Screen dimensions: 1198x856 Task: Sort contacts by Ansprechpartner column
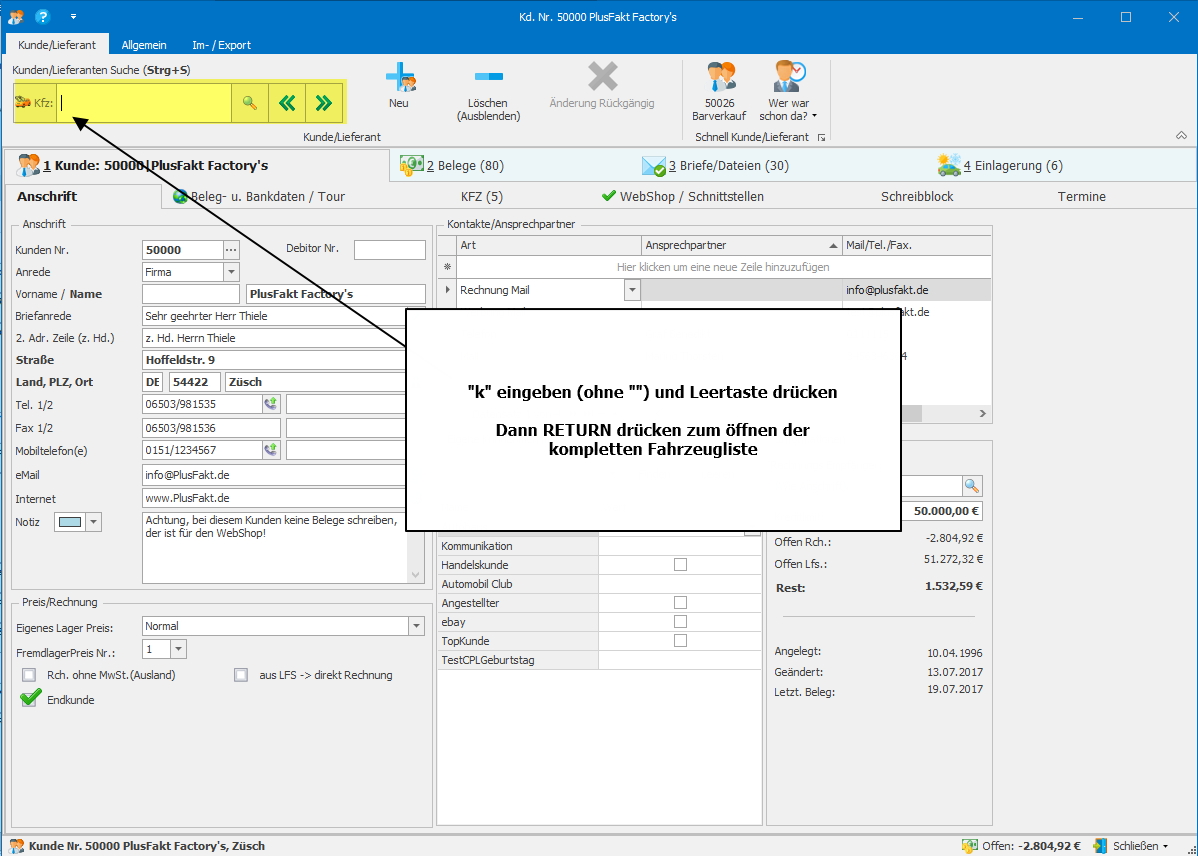(x=741, y=245)
